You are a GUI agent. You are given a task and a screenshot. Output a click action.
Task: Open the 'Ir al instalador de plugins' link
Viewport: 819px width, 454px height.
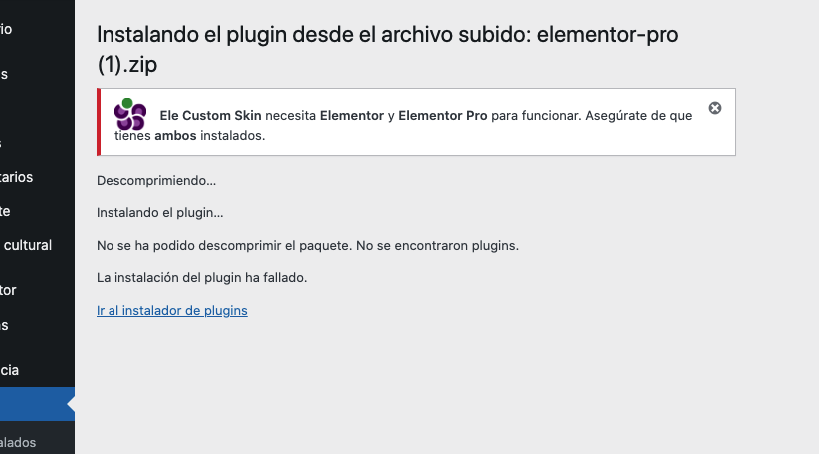click(172, 310)
